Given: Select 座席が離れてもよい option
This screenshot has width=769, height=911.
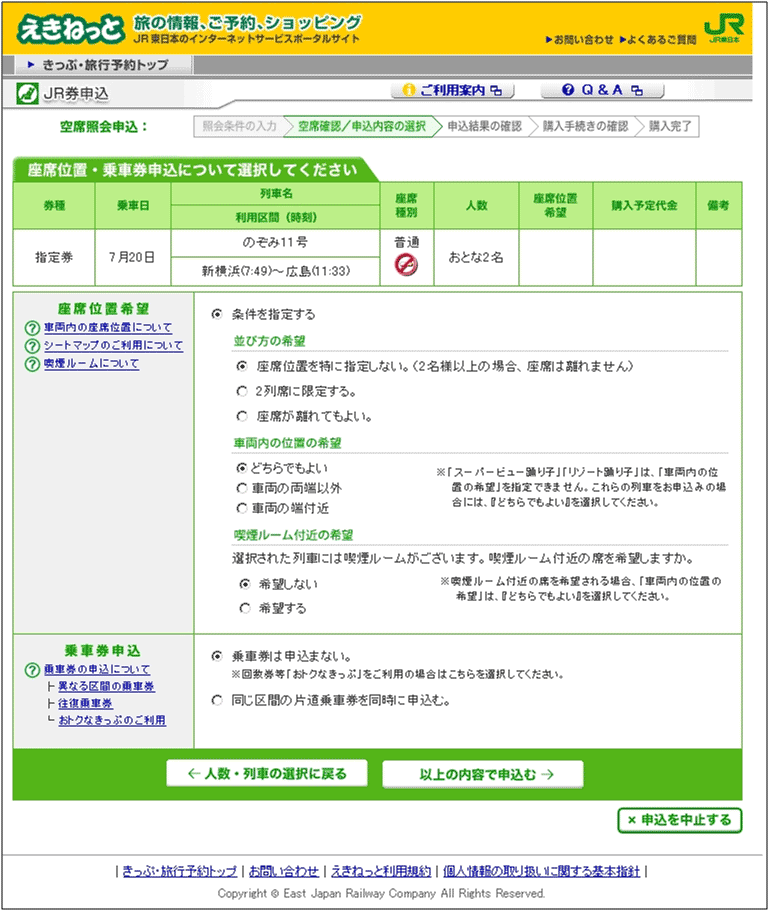Looking at the screenshot, I should click(242, 417).
